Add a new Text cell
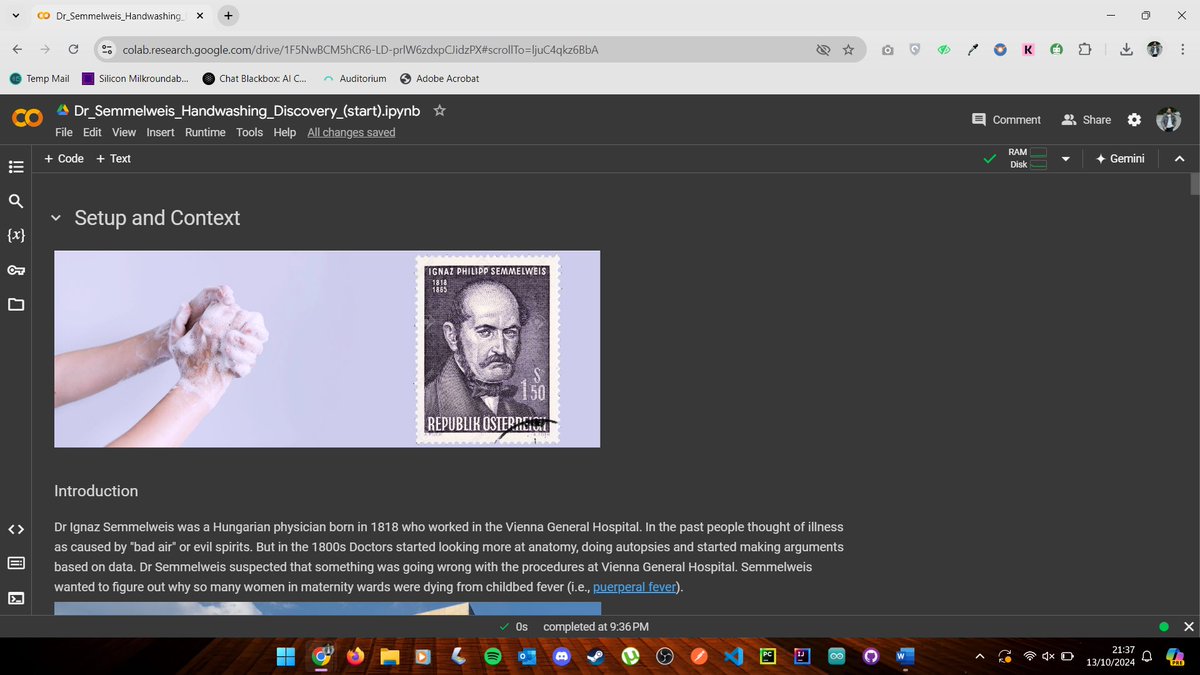This screenshot has width=1200, height=675. (x=113, y=159)
